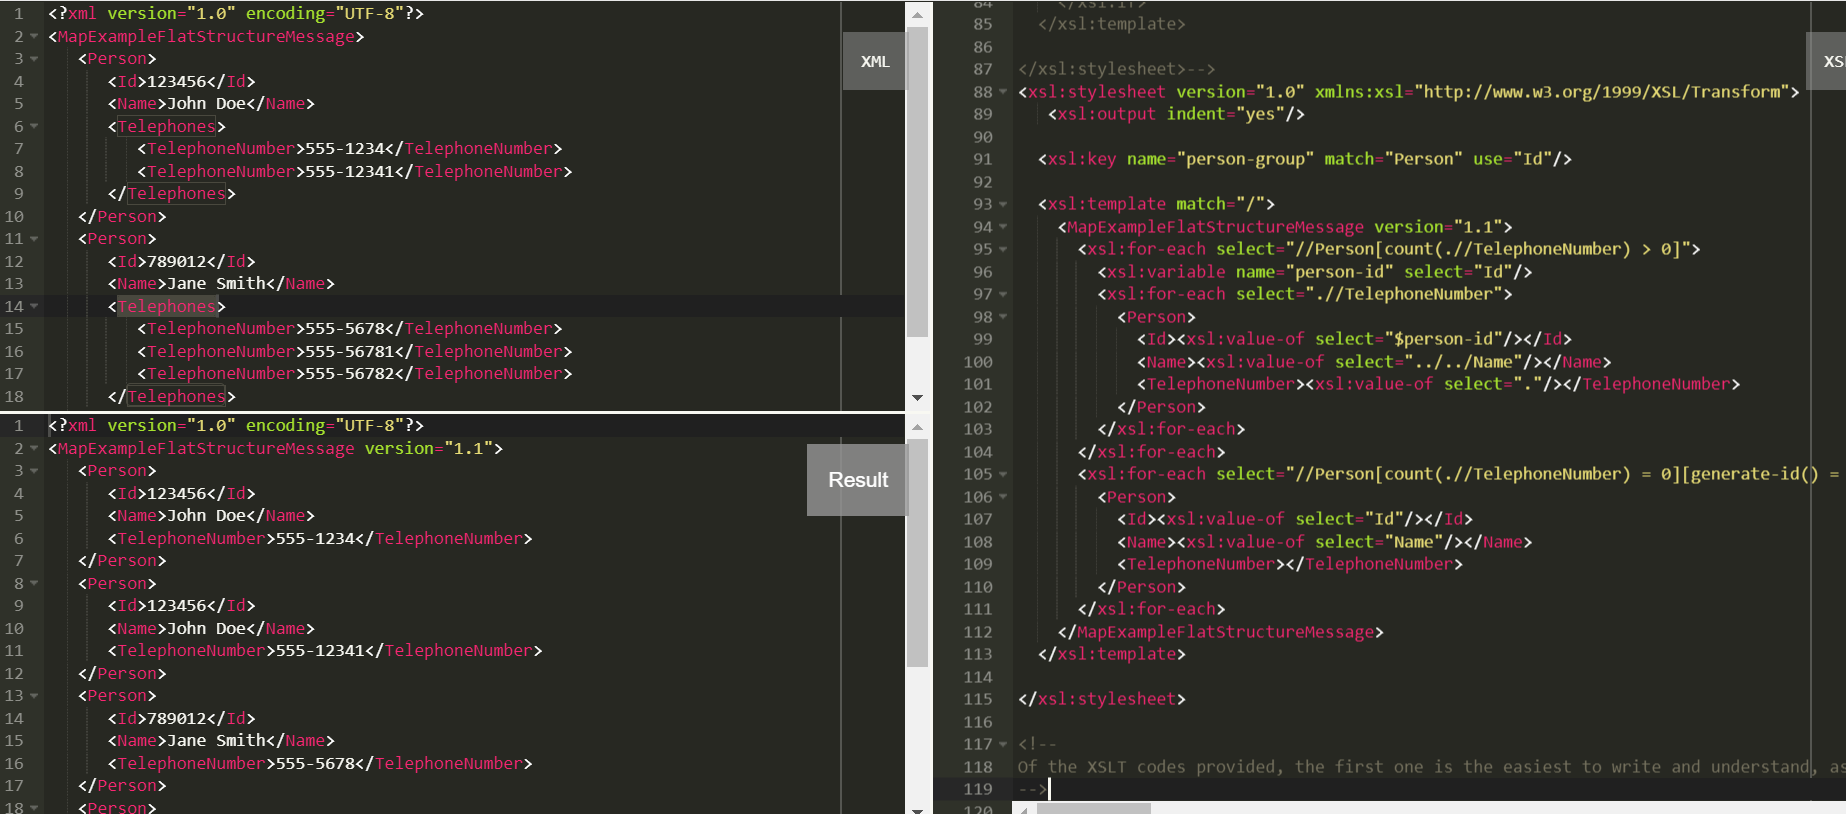The height and width of the screenshot is (814, 1846).
Task: Click '$person-id' in XSLT line 99
Action: pos(1443,339)
